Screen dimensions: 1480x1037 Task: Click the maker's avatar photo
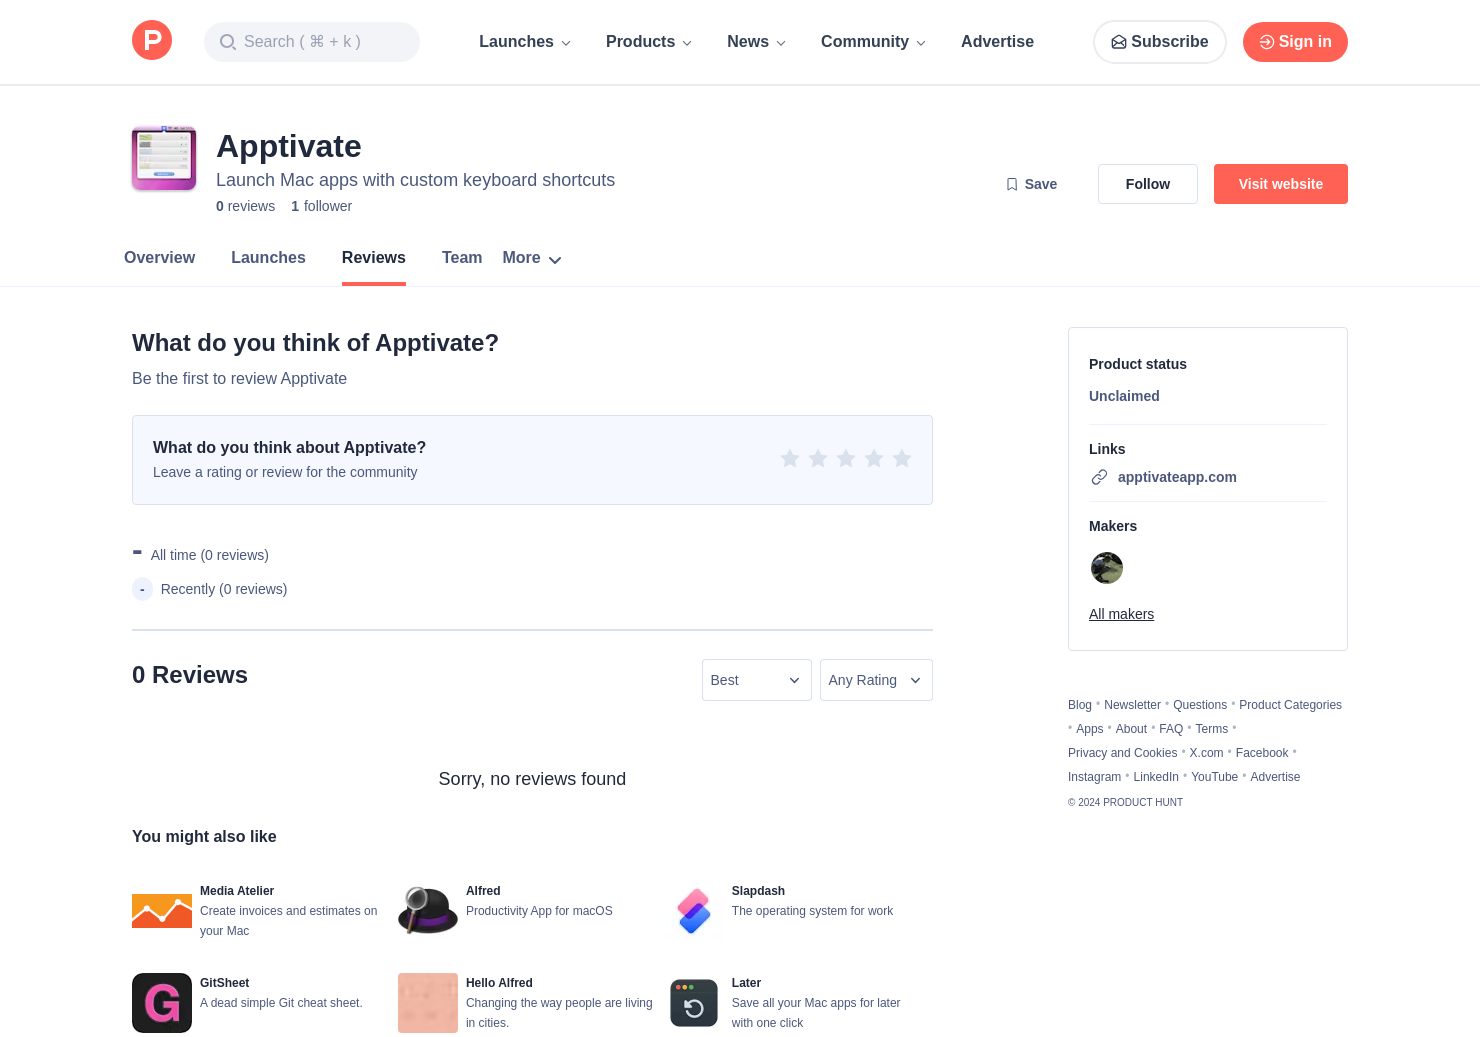(x=1106, y=568)
